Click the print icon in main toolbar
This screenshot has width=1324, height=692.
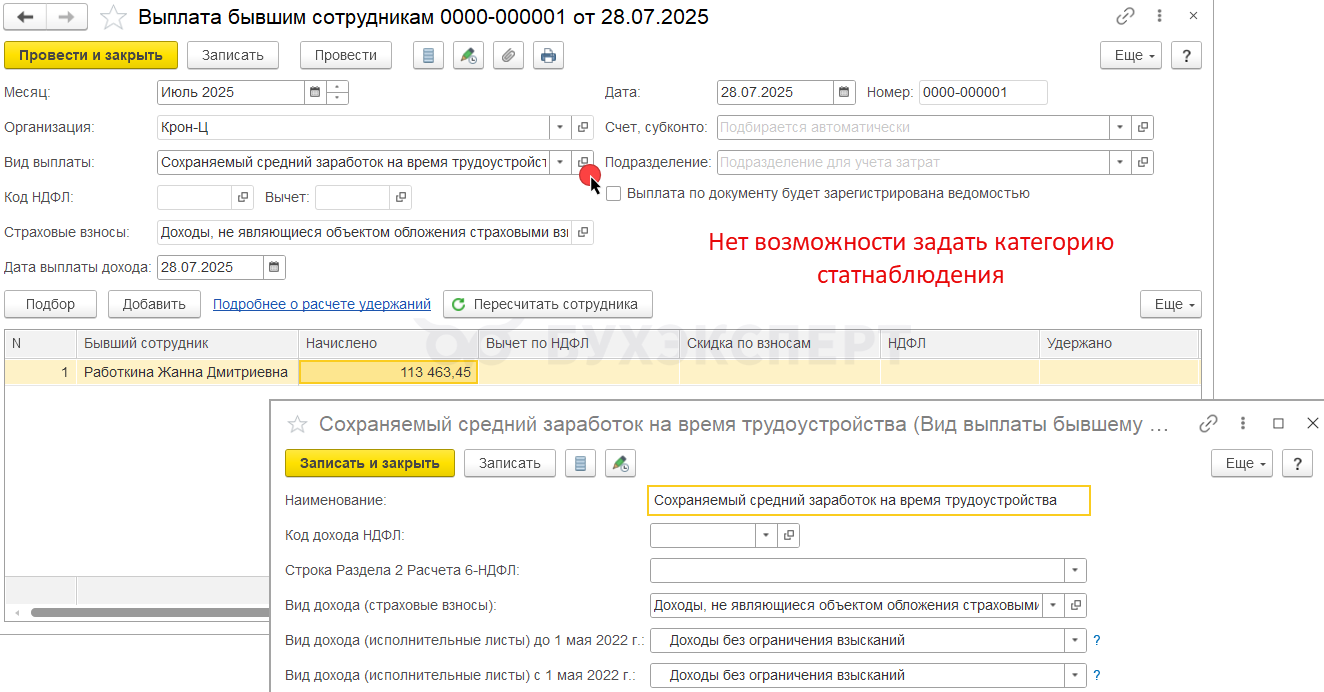pos(548,55)
